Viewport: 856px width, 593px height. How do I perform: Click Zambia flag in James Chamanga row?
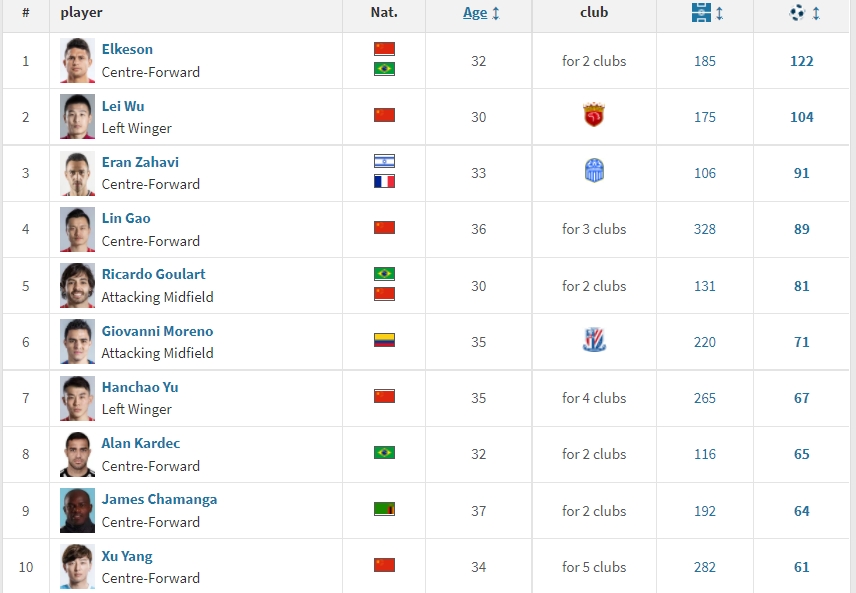click(384, 509)
